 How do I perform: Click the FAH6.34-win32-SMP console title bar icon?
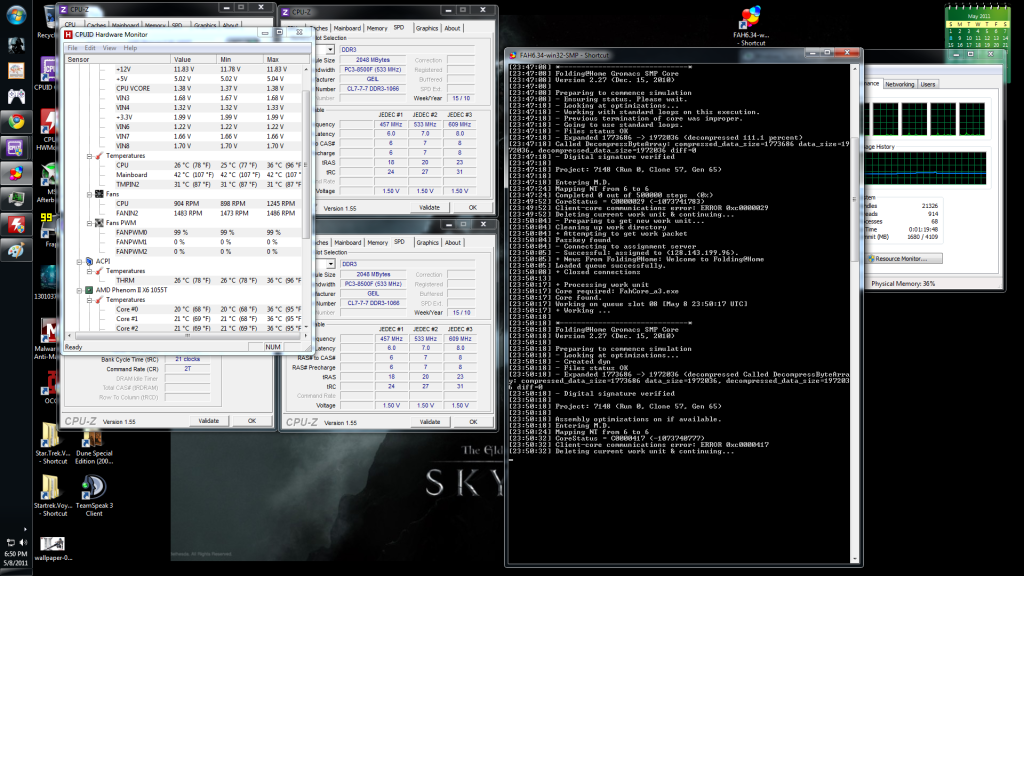pyautogui.click(x=513, y=56)
